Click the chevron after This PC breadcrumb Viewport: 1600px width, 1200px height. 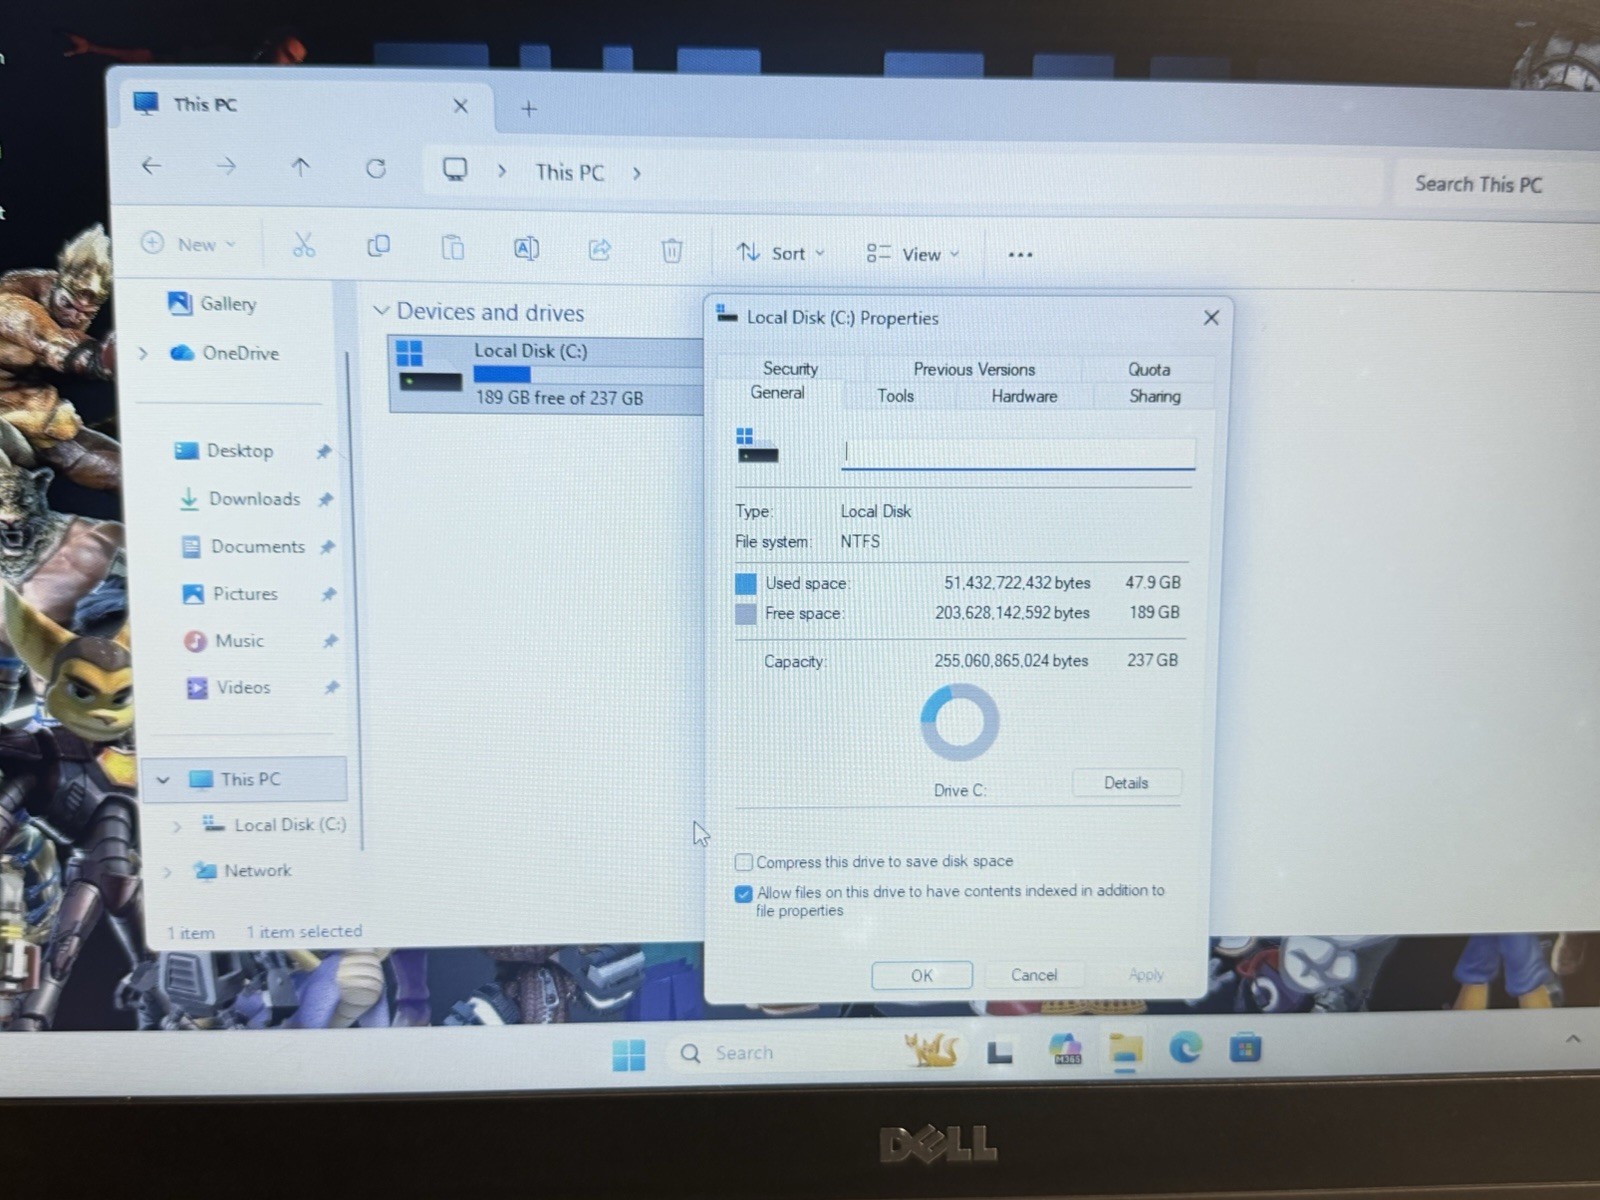tap(637, 173)
